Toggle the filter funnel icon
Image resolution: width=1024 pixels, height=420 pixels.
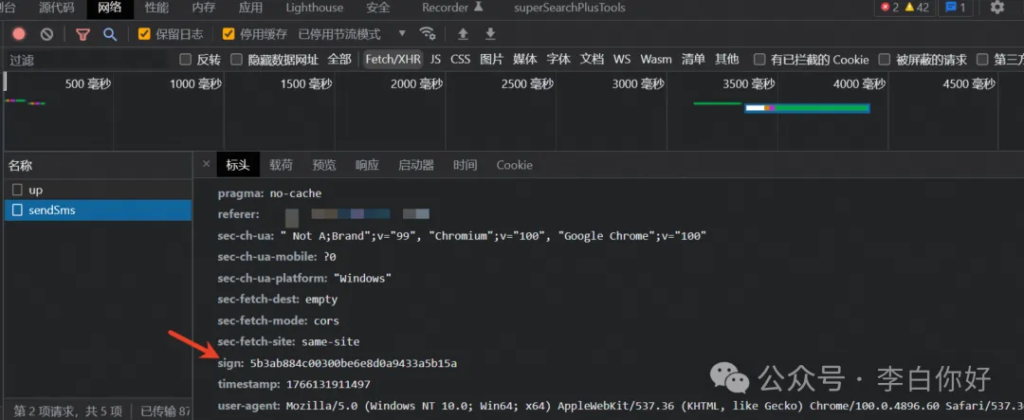[x=83, y=34]
